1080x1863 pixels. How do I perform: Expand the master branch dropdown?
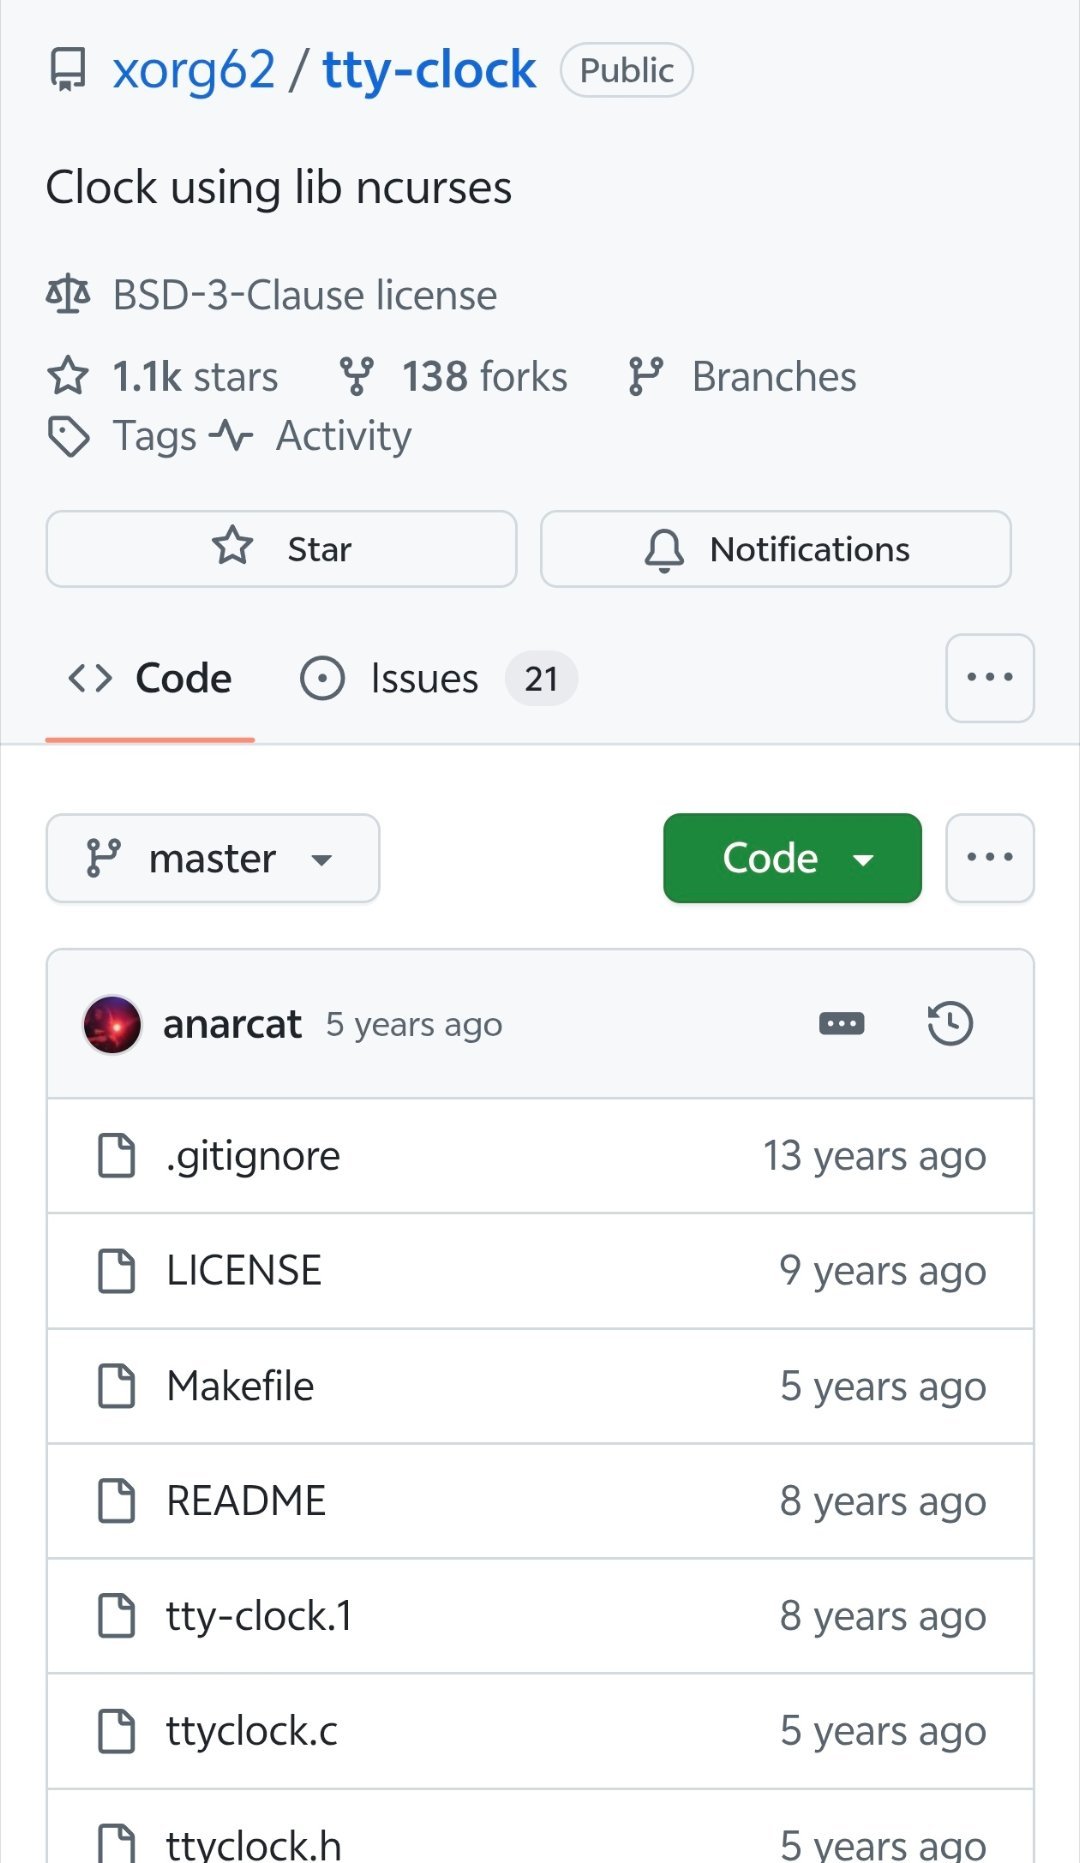pos(213,858)
